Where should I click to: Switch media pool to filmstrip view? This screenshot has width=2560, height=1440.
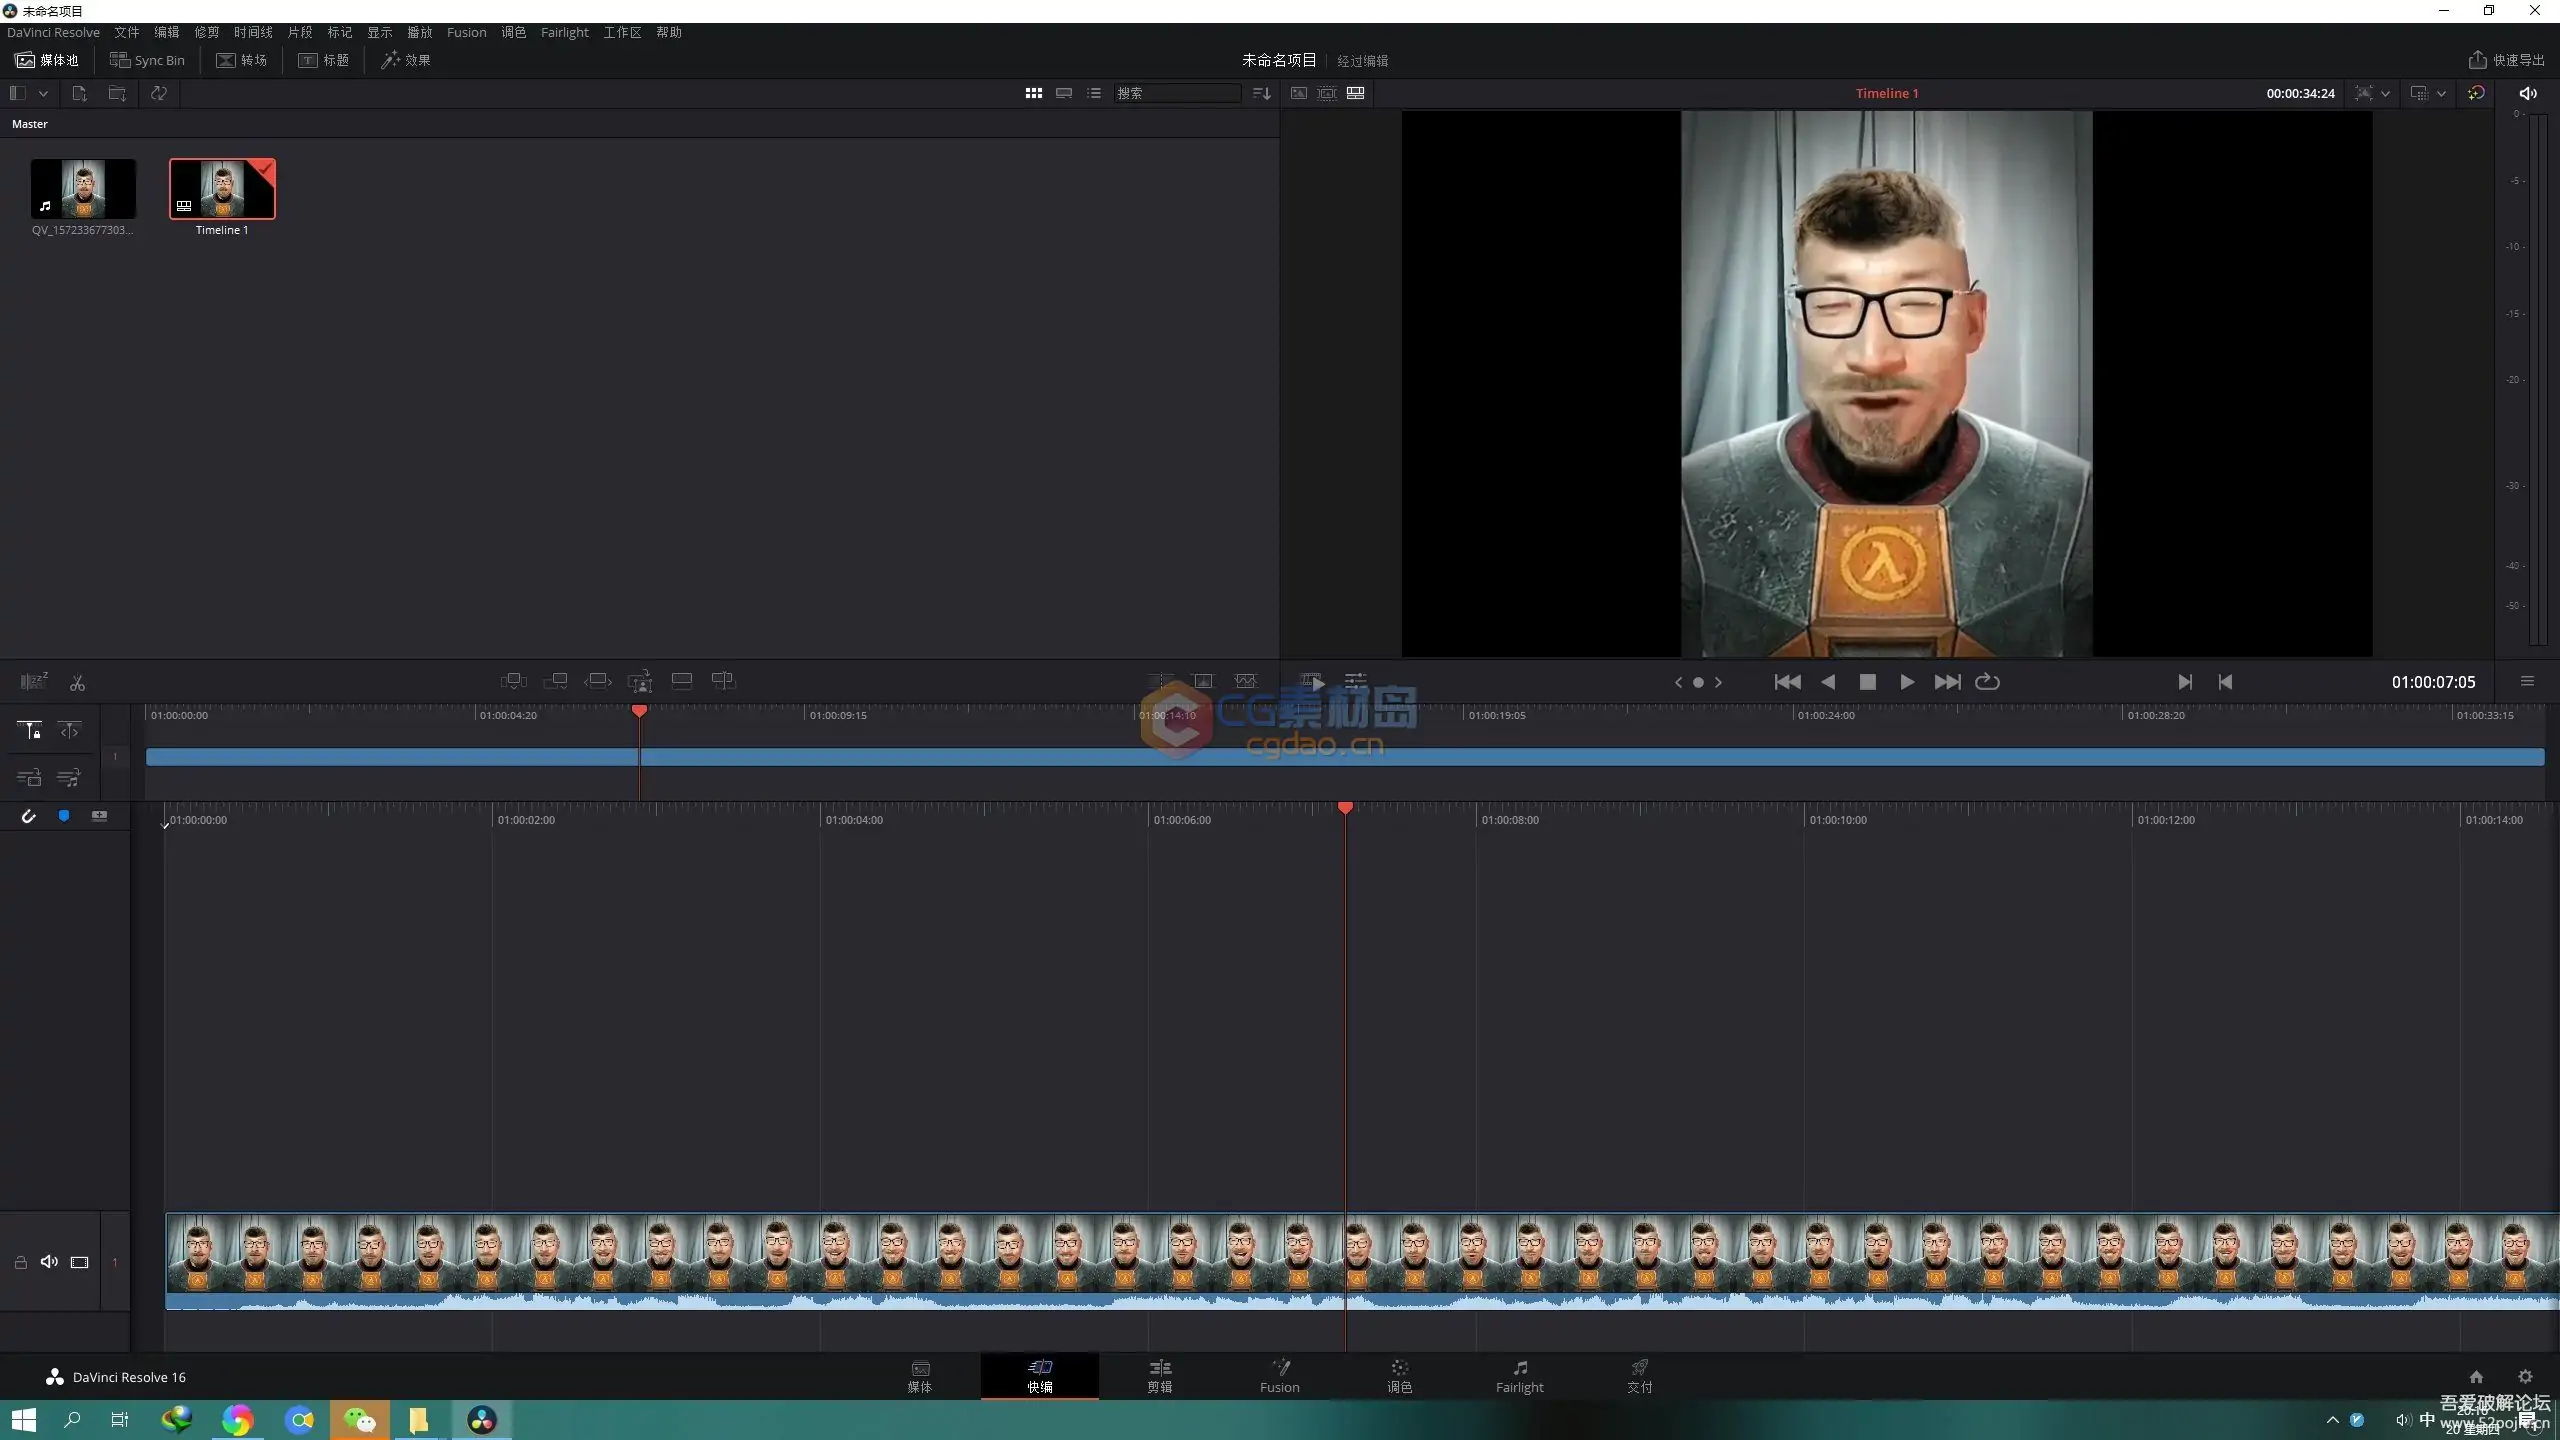pos(1064,93)
